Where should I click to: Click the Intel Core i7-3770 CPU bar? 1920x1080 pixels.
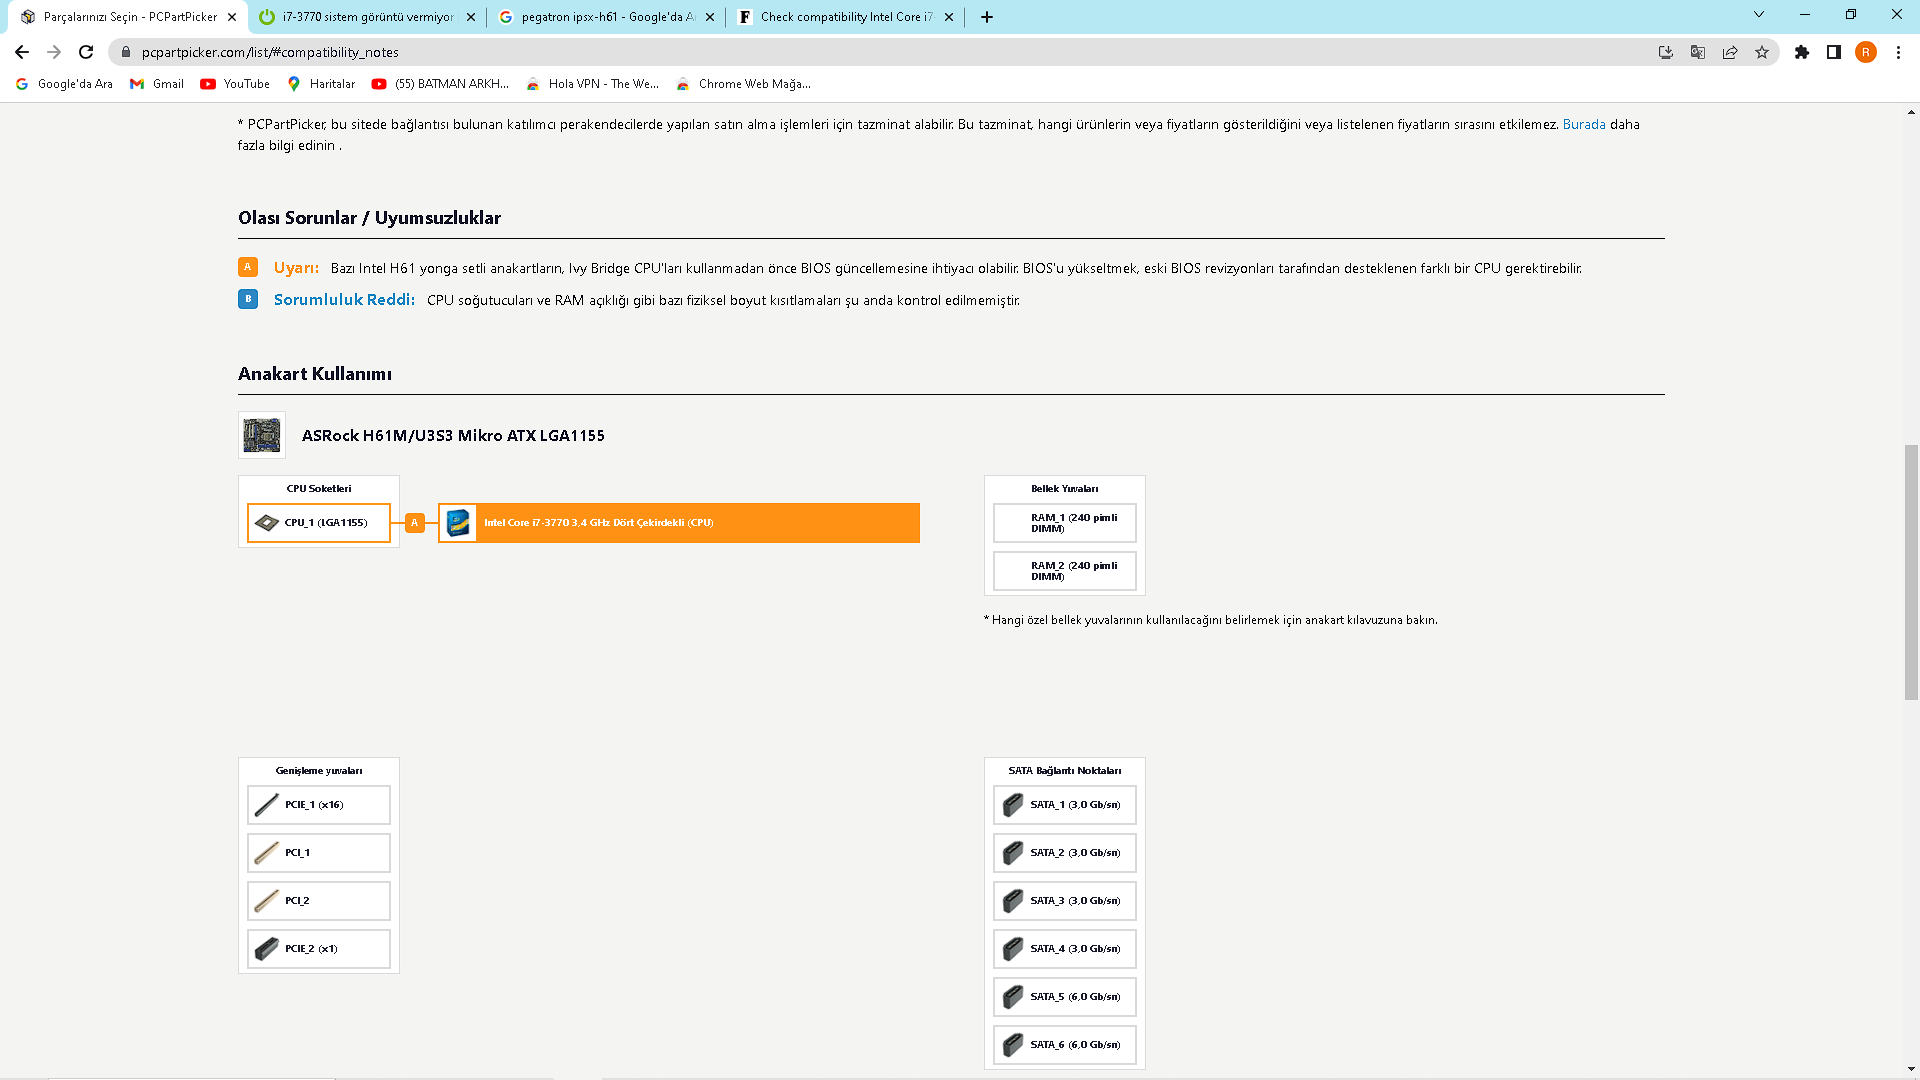coord(679,523)
